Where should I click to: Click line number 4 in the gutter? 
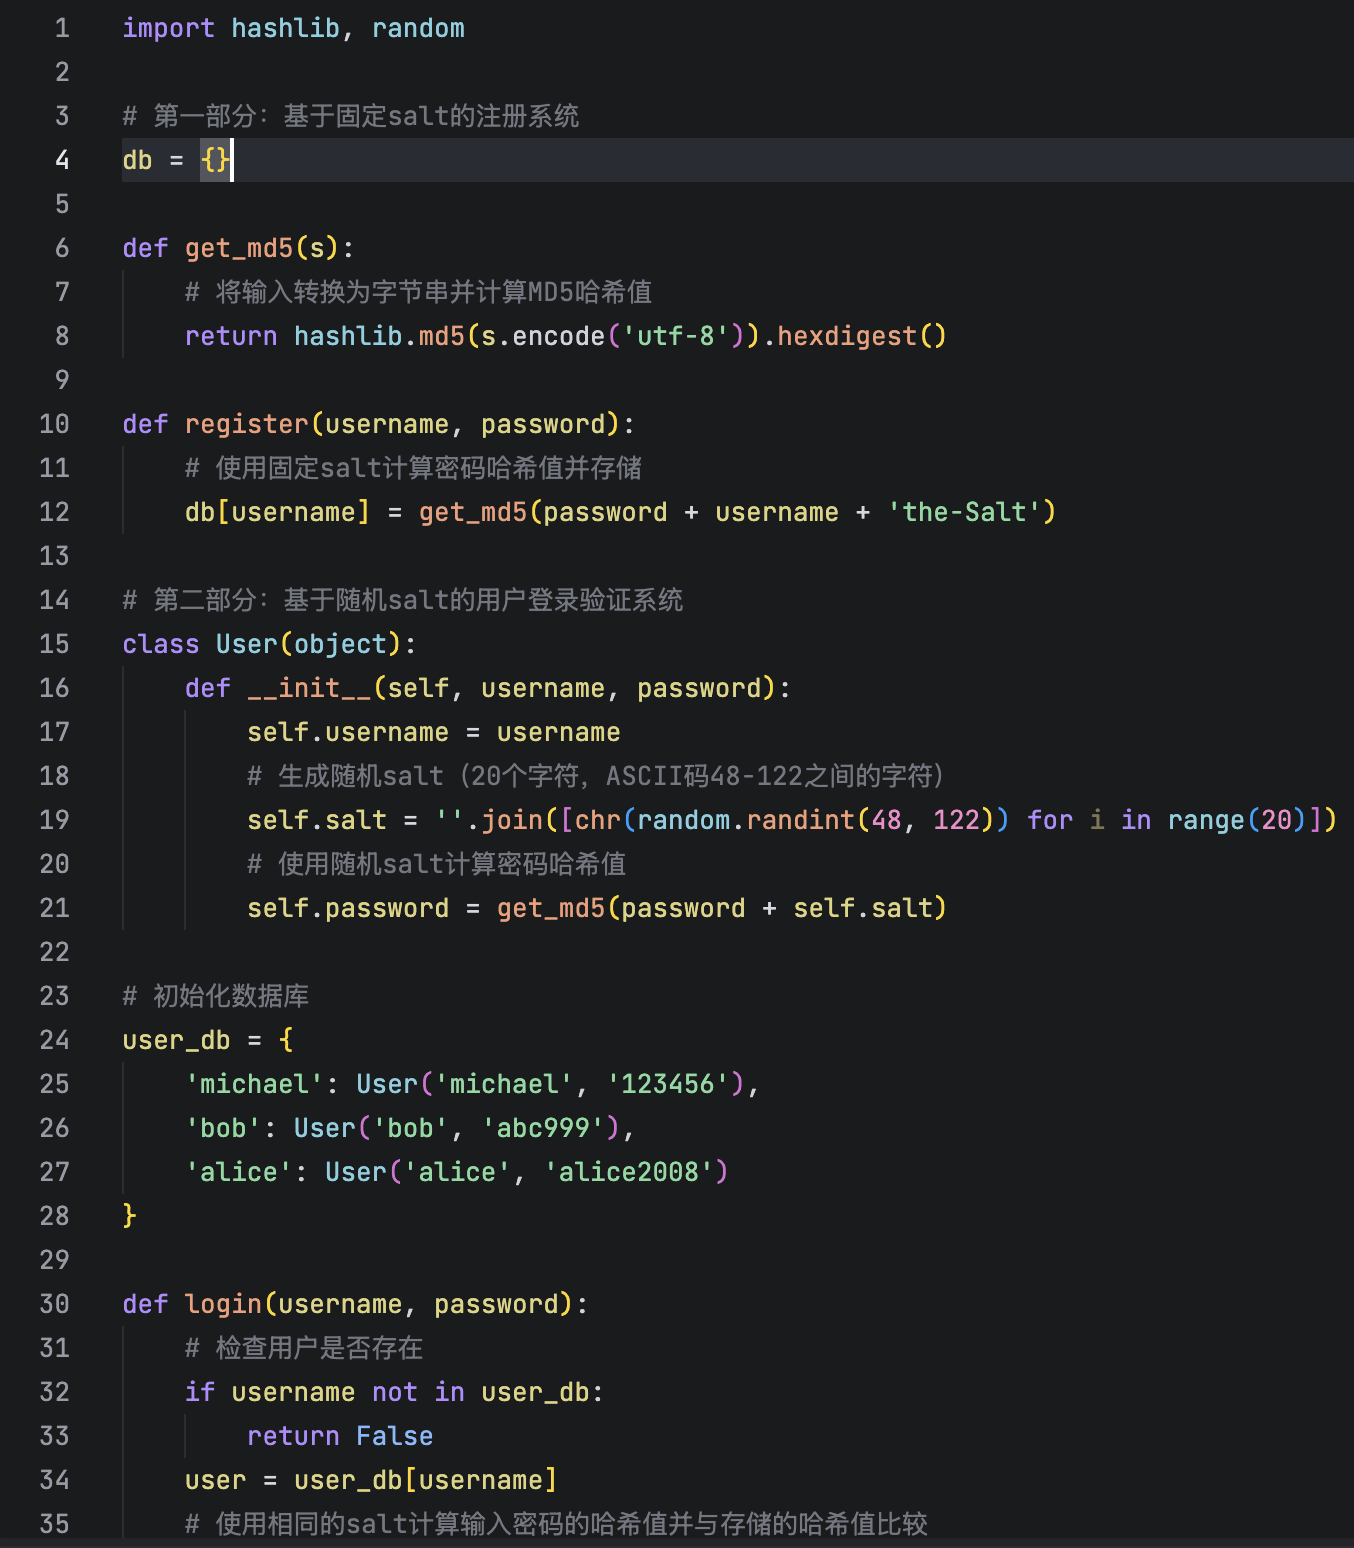pos(62,160)
